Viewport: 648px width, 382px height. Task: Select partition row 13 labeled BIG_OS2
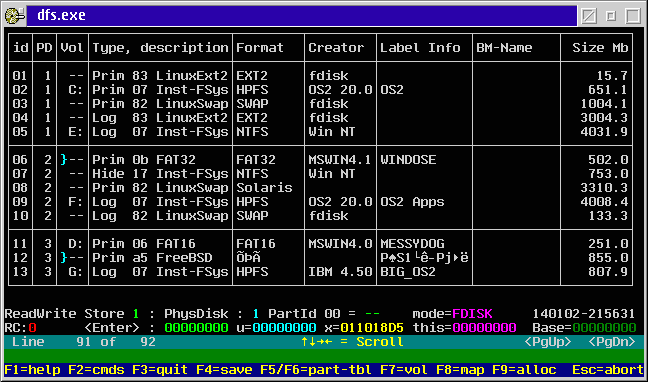[320, 272]
